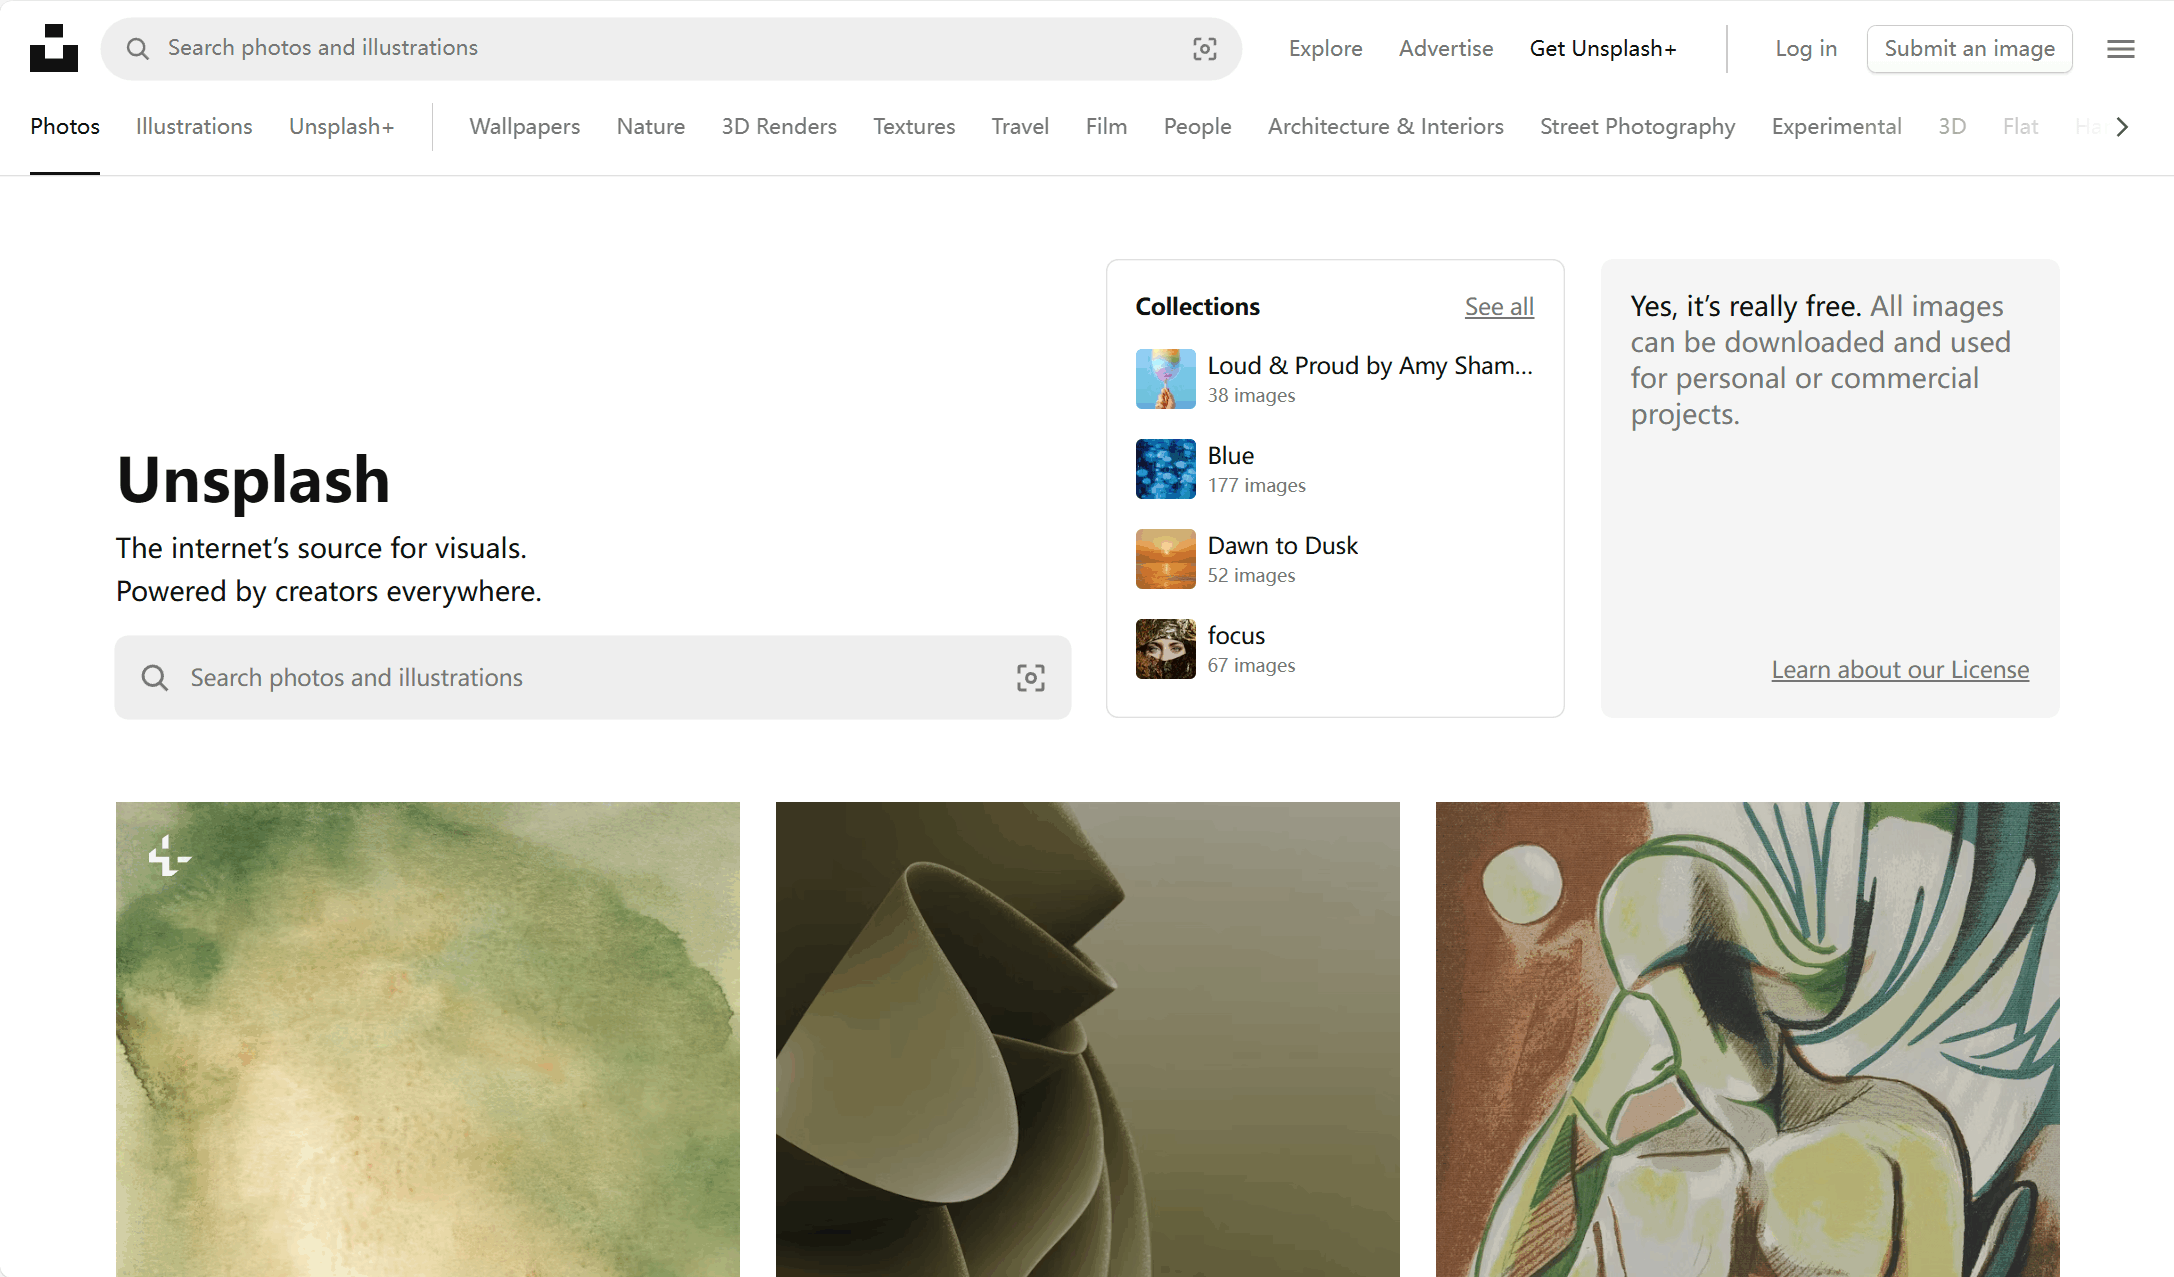Open the Street Photography category
The height and width of the screenshot is (1277, 2174).
(1637, 127)
